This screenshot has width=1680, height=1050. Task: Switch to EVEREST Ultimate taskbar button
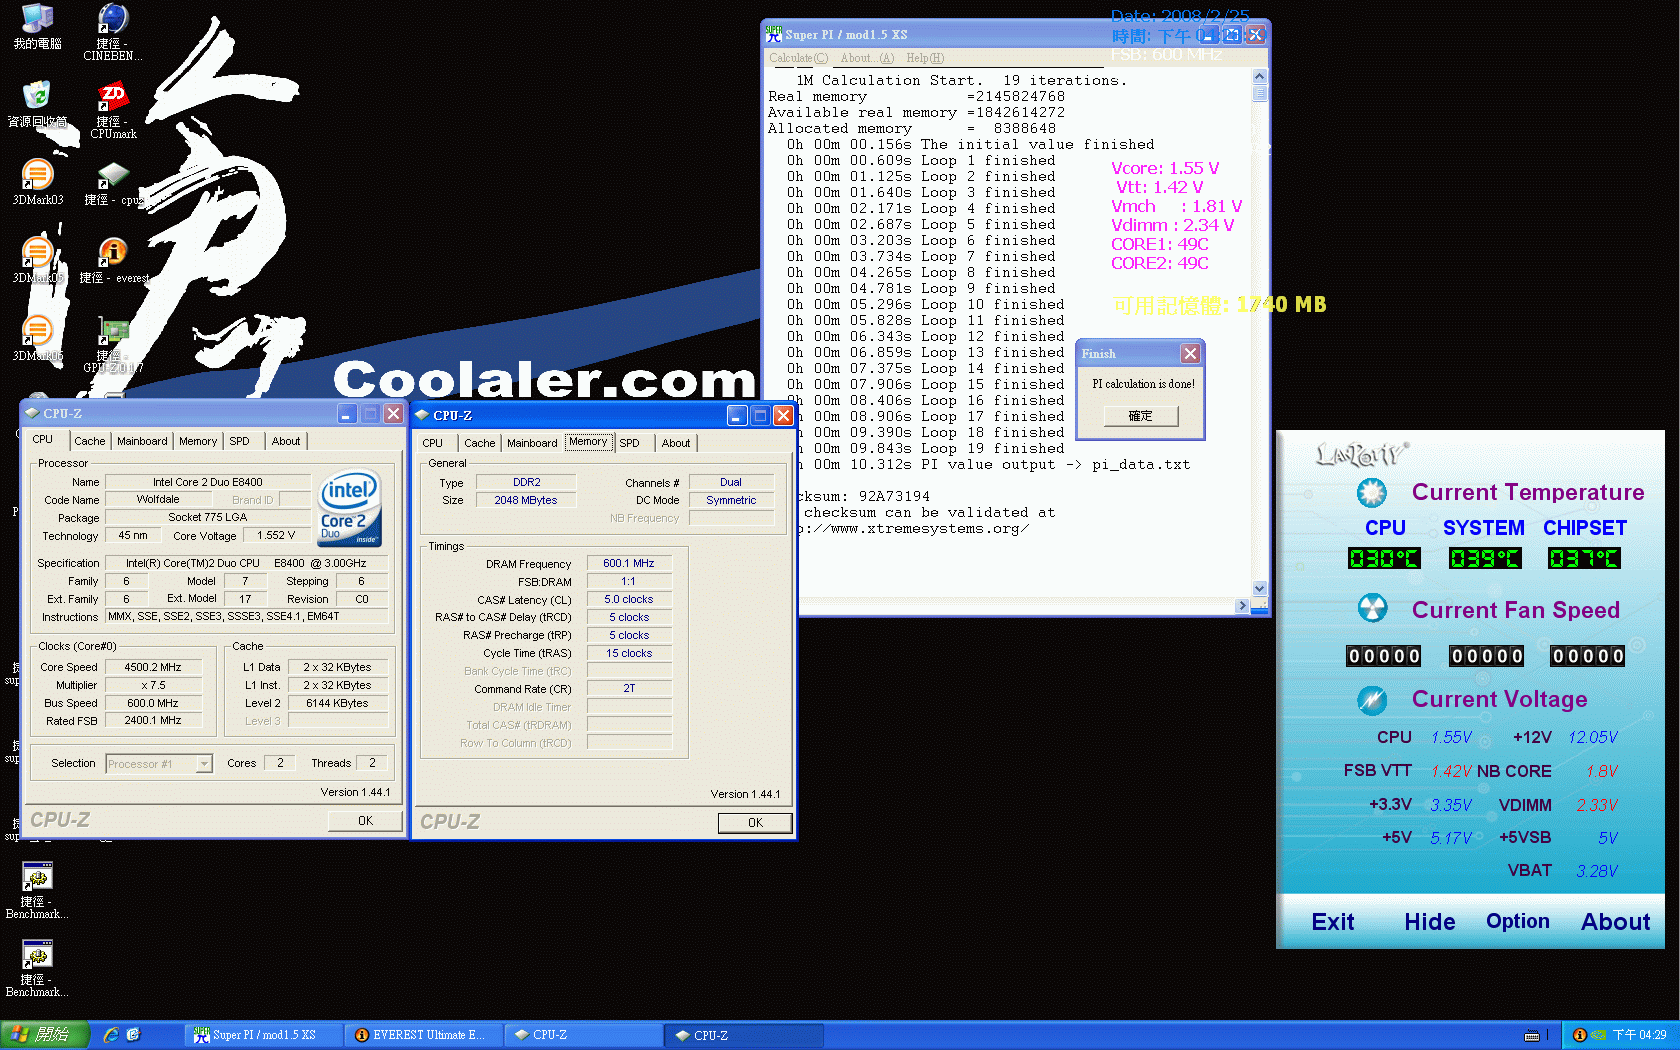[x=424, y=1035]
